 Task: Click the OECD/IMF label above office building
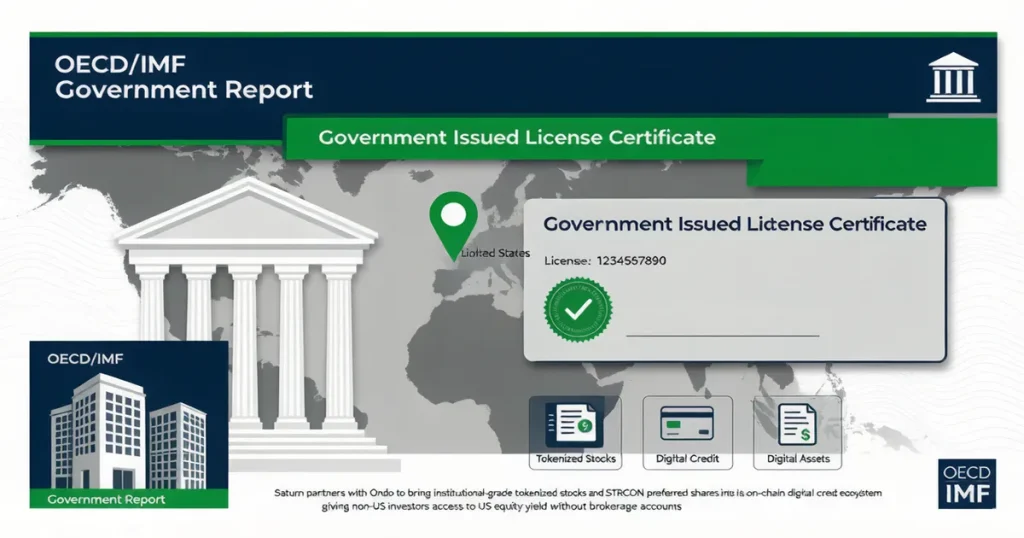click(85, 359)
